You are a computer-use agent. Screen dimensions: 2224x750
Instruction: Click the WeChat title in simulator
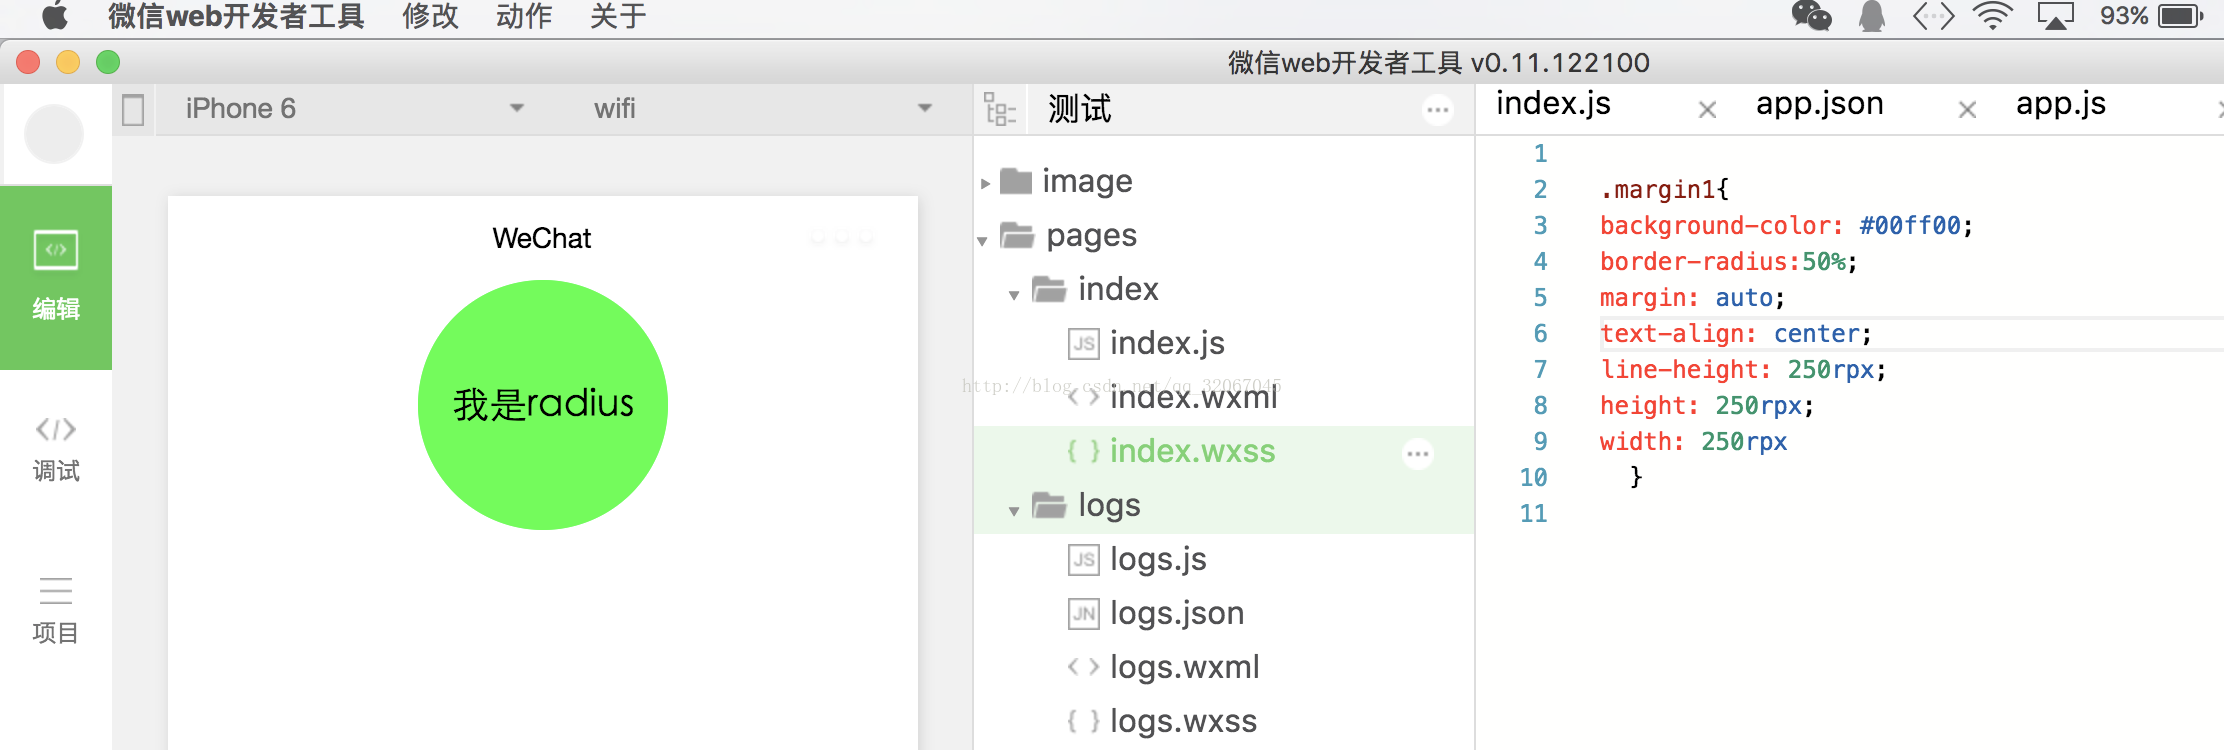542,238
